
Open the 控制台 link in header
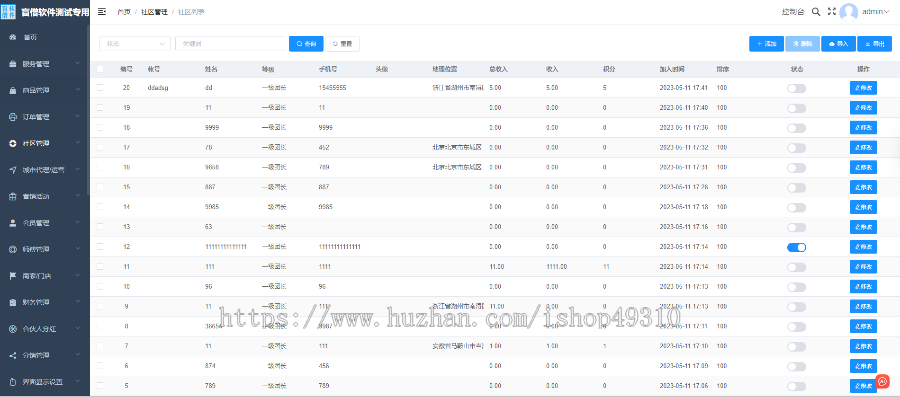[793, 11]
